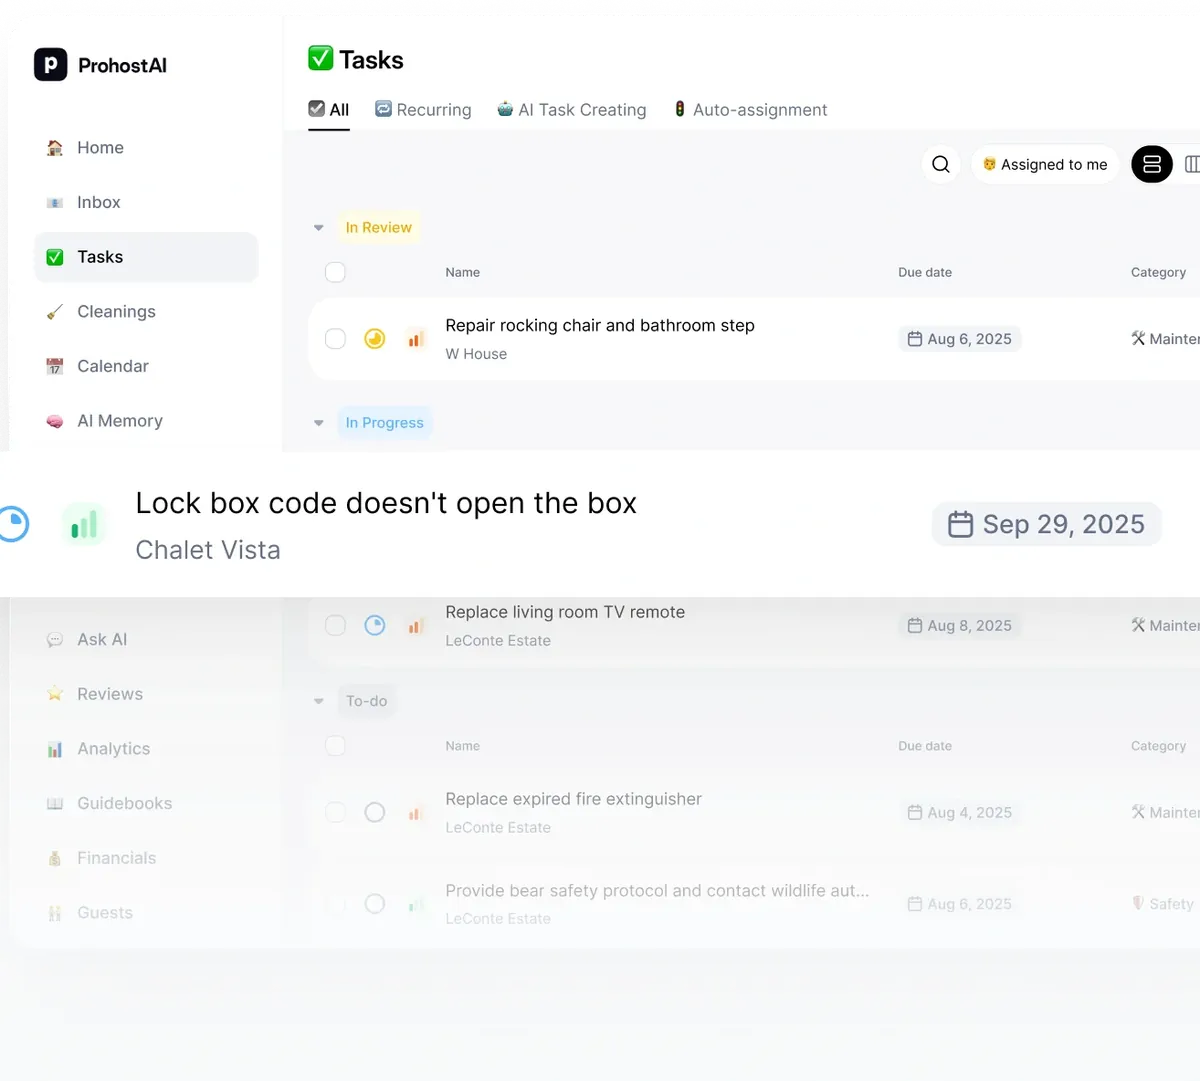The height and width of the screenshot is (1081, 1200).
Task: Click the ProhostAI logo icon
Action: point(51,65)
